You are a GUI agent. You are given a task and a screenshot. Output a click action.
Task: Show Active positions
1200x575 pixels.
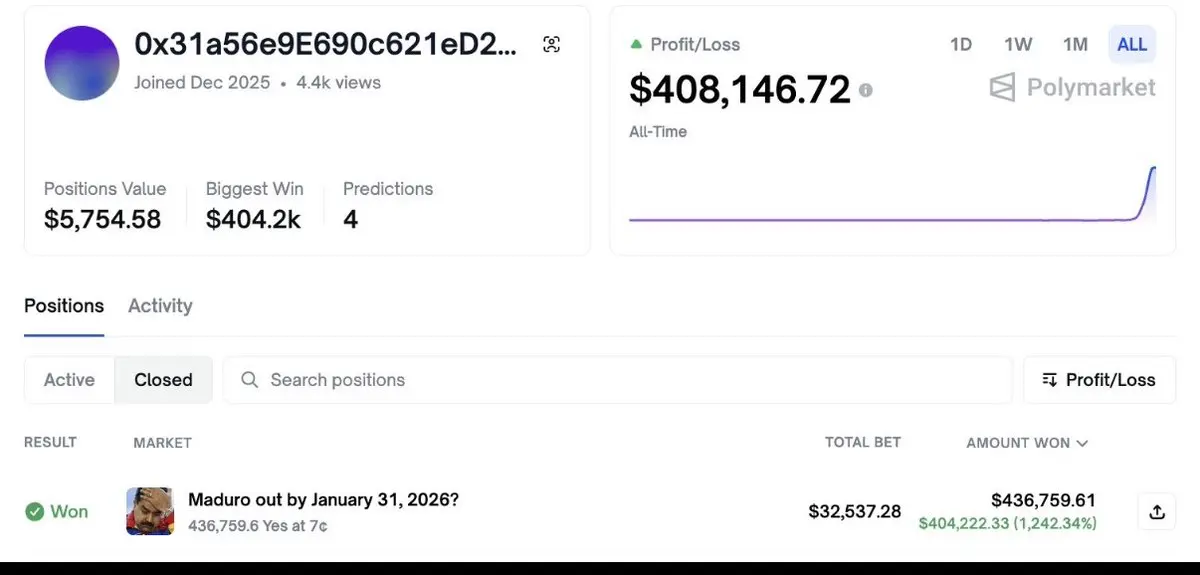tap(69, 380)
